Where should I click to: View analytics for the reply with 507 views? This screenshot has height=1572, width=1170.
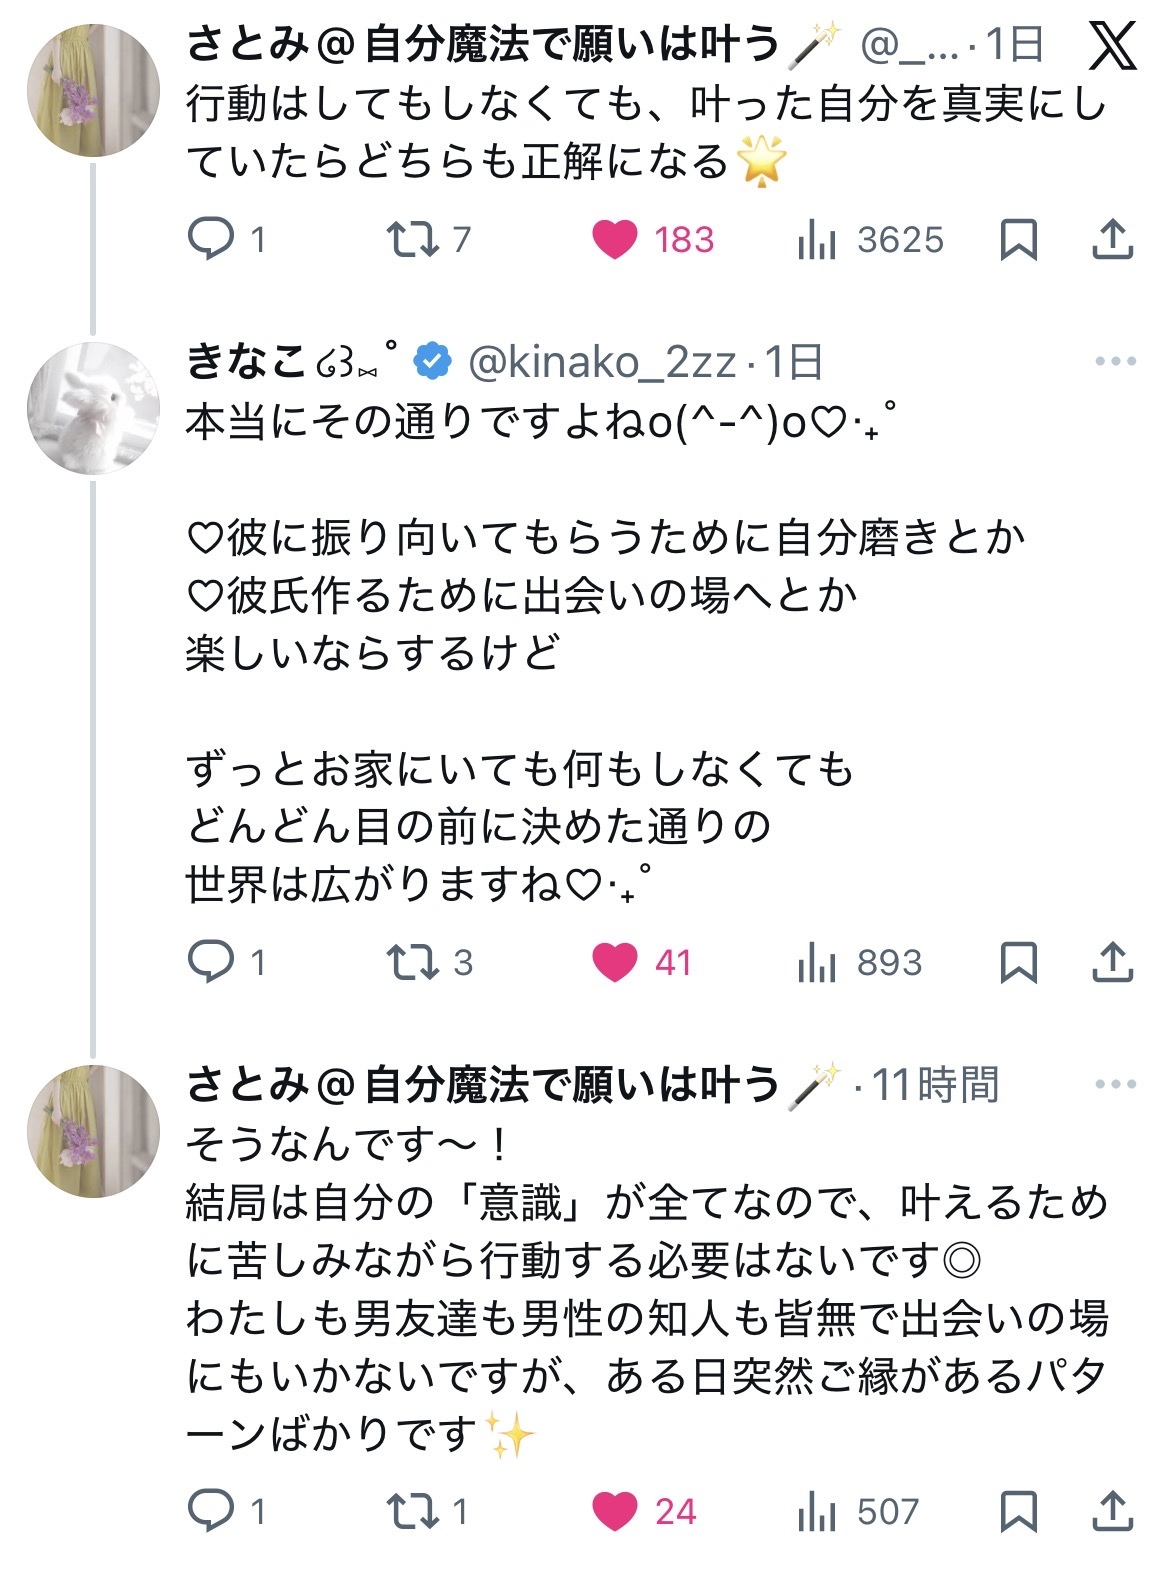pyautogui.click(x=817, y=1511)
